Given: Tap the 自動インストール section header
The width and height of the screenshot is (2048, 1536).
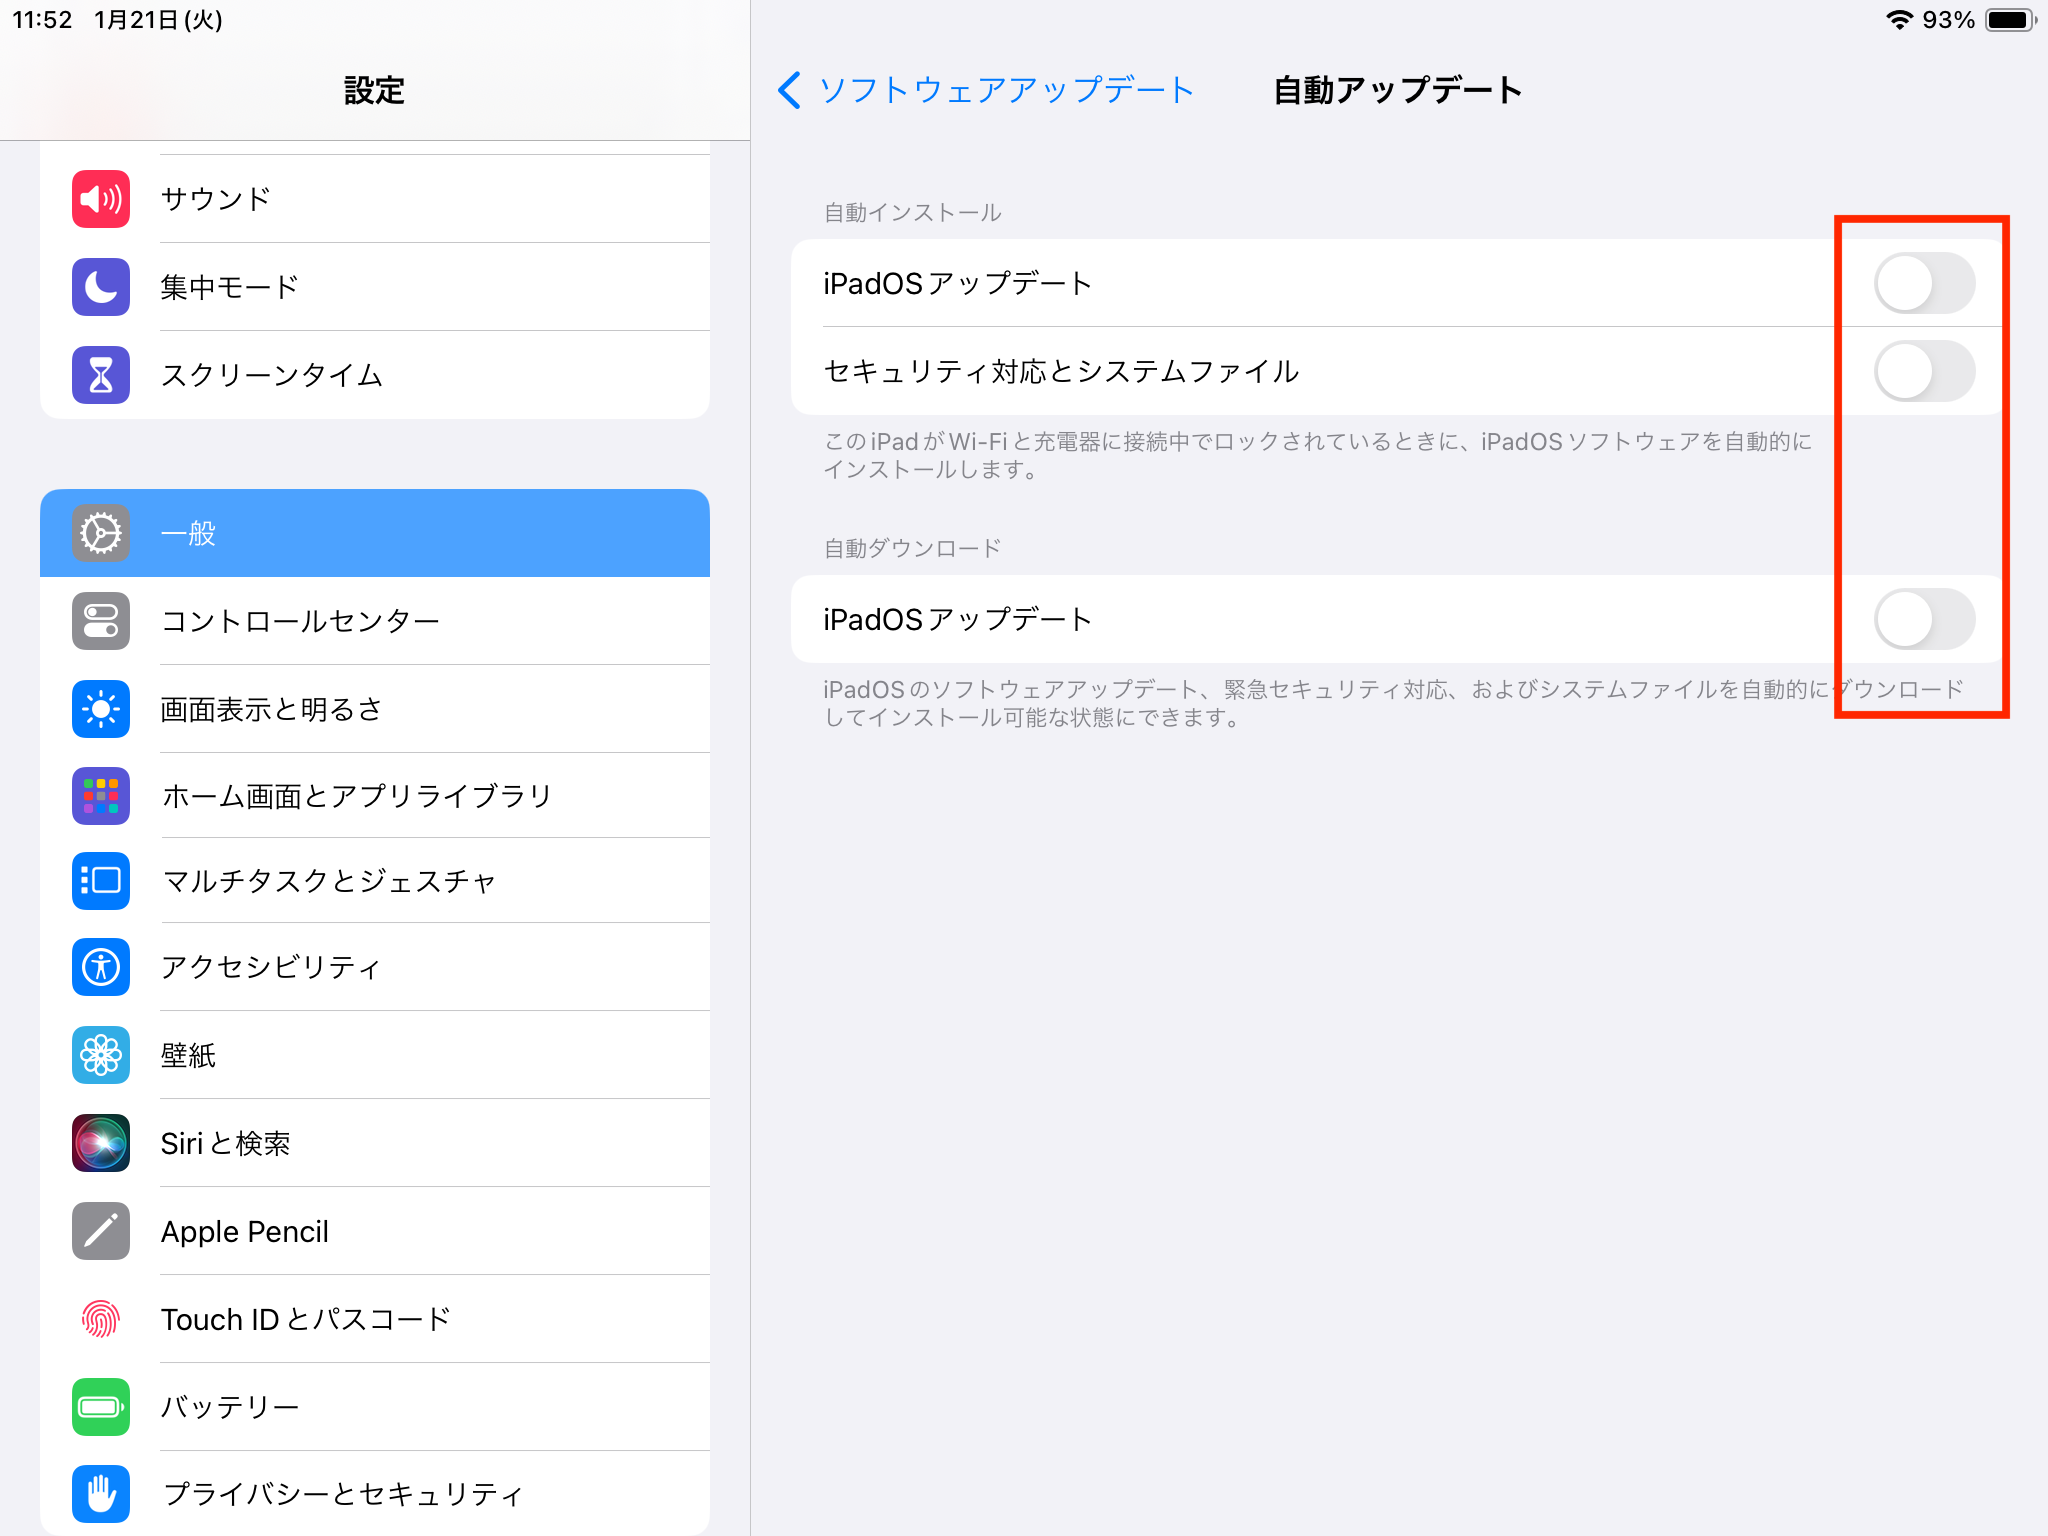Looking at the screenshot, I should 912,213.
